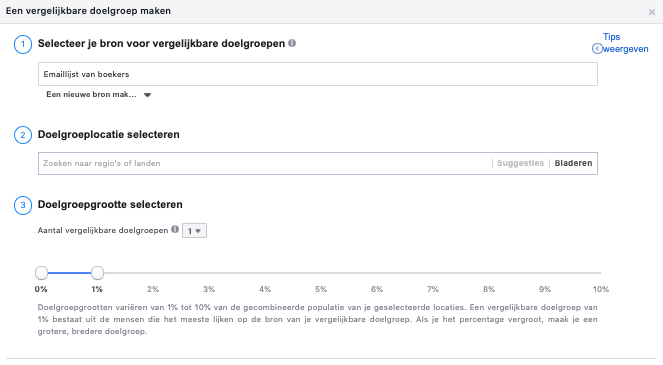
Task: Click the Tips weergeven arrow icon
Action: point(597,49)
